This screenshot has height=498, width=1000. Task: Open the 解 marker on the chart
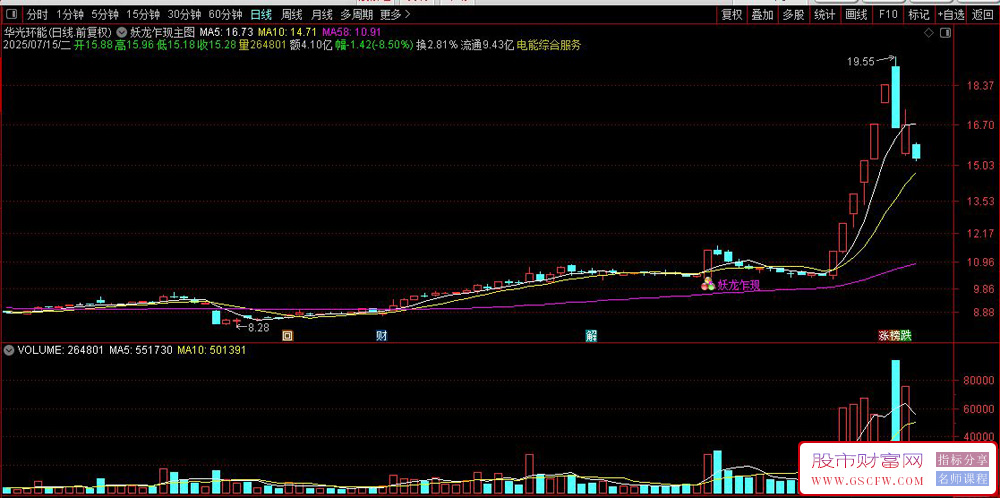click(591, 336)
